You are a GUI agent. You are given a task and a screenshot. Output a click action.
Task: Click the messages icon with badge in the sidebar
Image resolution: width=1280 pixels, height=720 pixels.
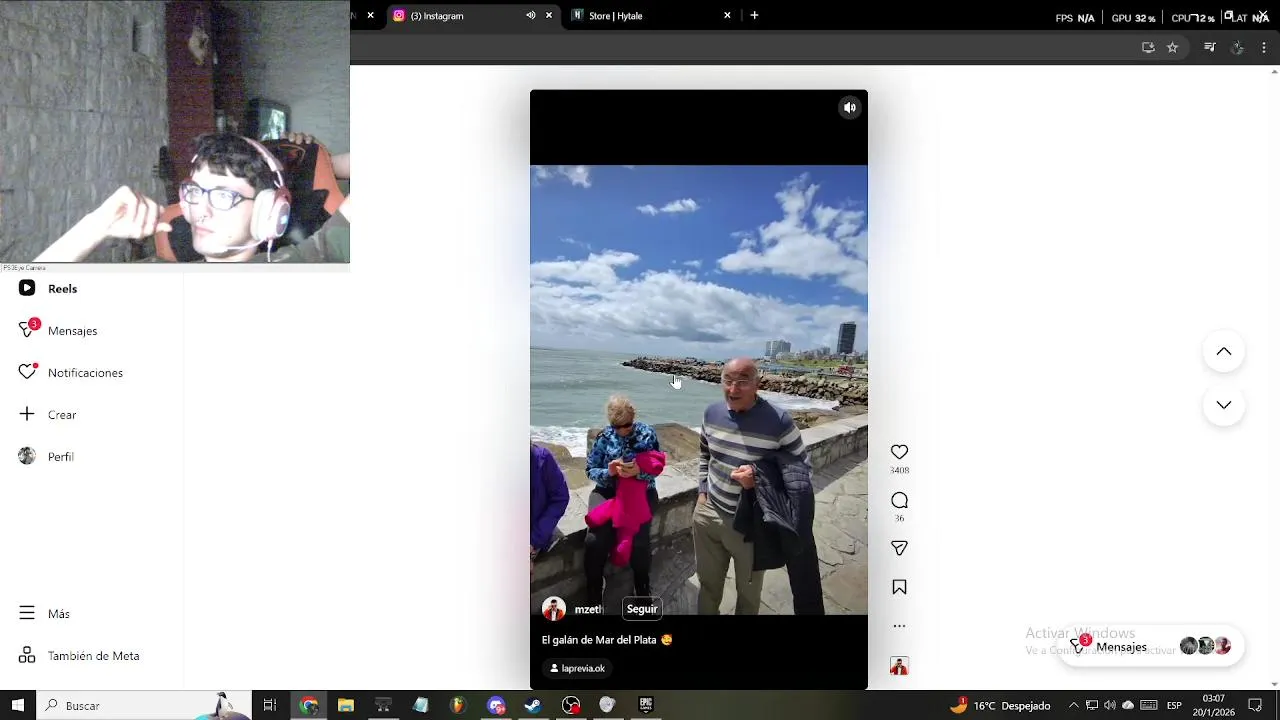point(27,330)
